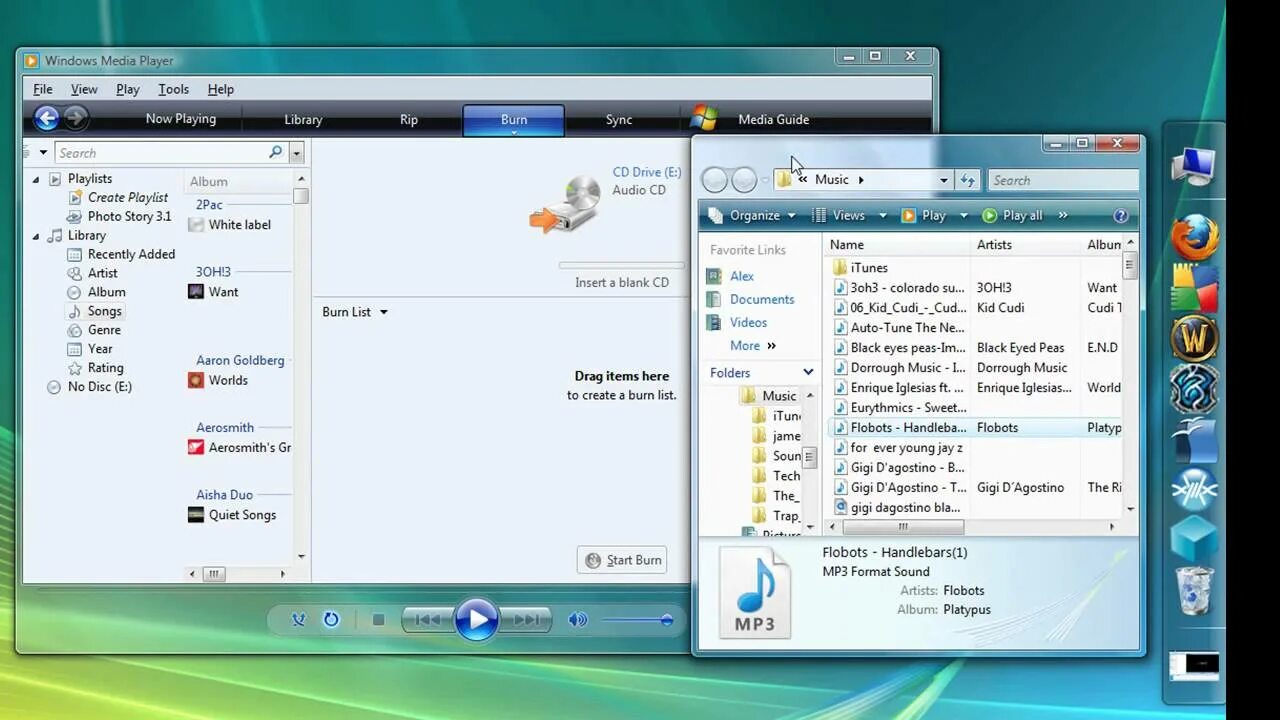Open the Burn tab

(513, 120)
